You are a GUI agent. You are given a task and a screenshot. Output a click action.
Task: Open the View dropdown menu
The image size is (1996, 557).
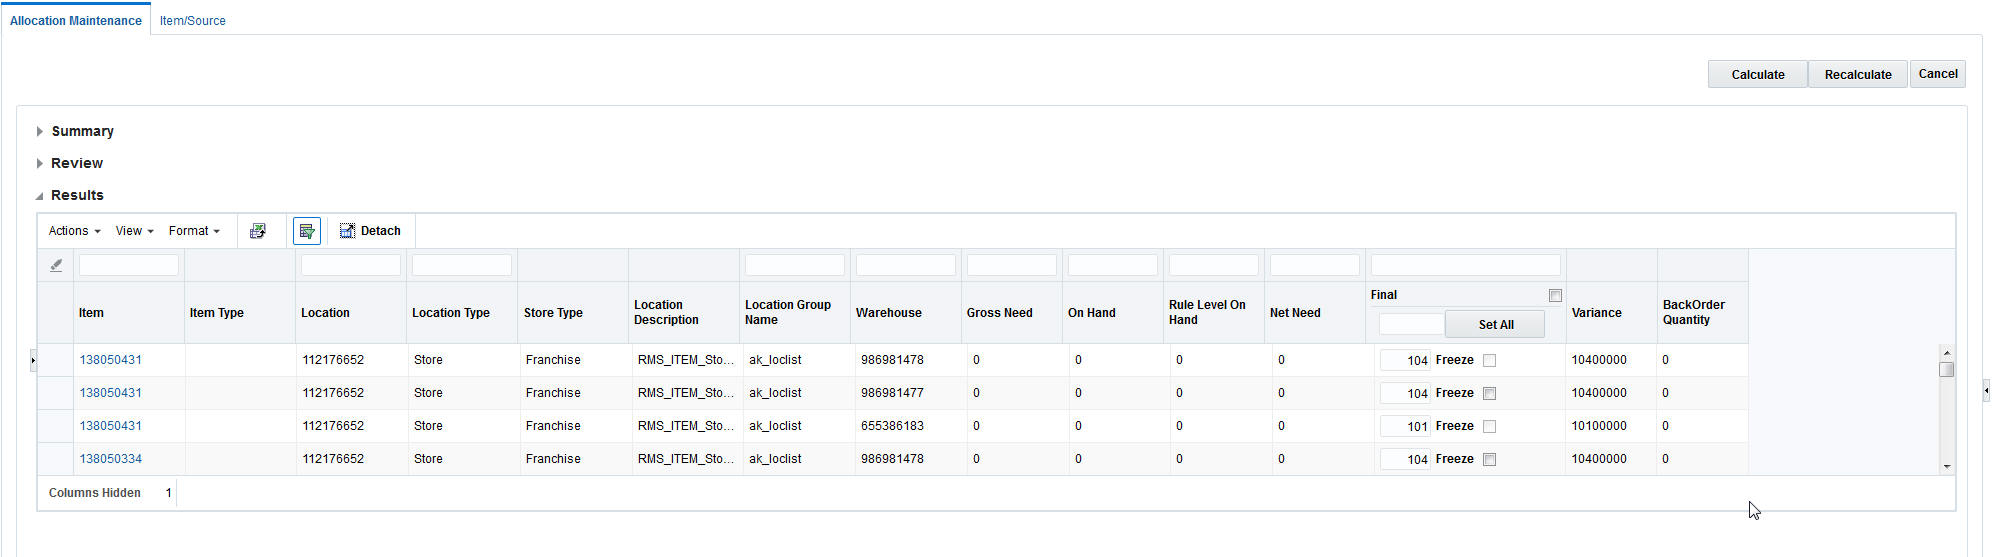(x=135, y=231)
